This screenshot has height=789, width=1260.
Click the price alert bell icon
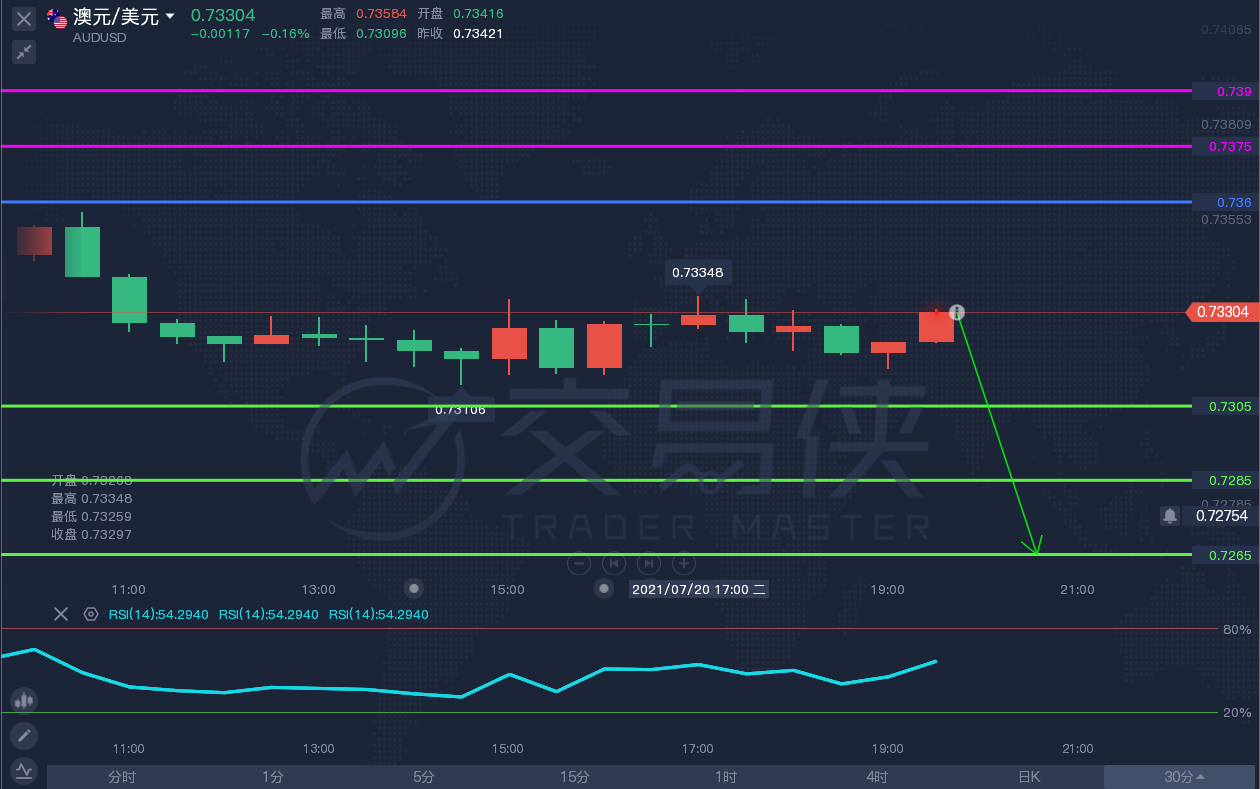point(1169,516)
